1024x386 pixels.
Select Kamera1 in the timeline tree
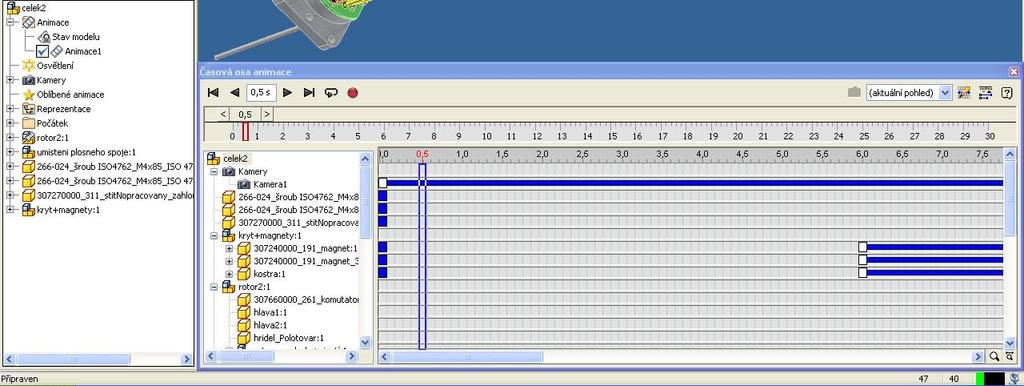(x=270, y=184)
